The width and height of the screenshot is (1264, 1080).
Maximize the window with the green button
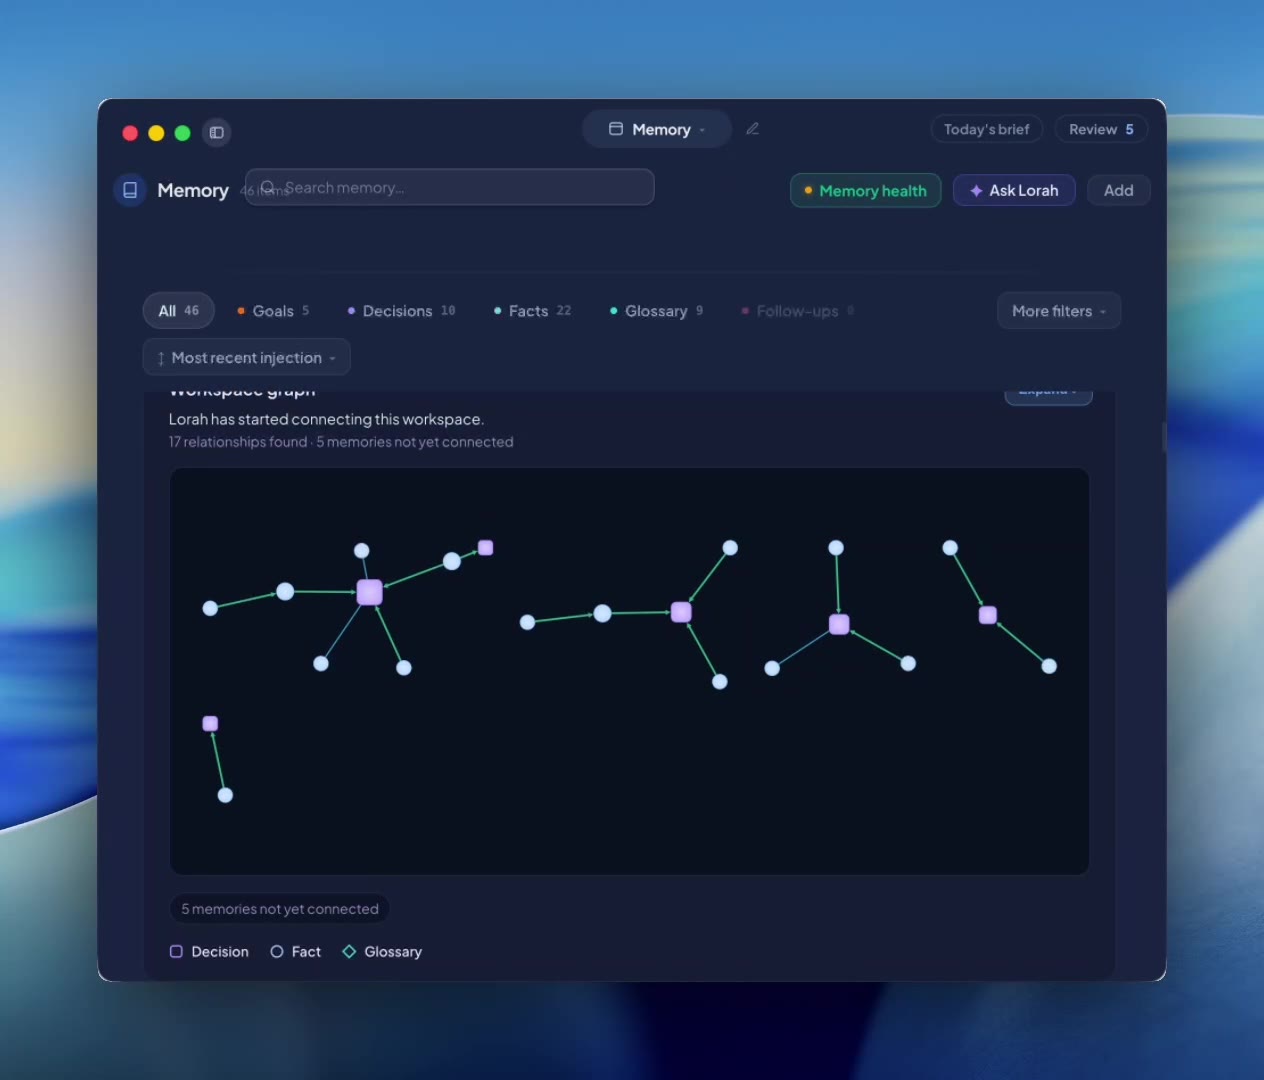point(182,133)
